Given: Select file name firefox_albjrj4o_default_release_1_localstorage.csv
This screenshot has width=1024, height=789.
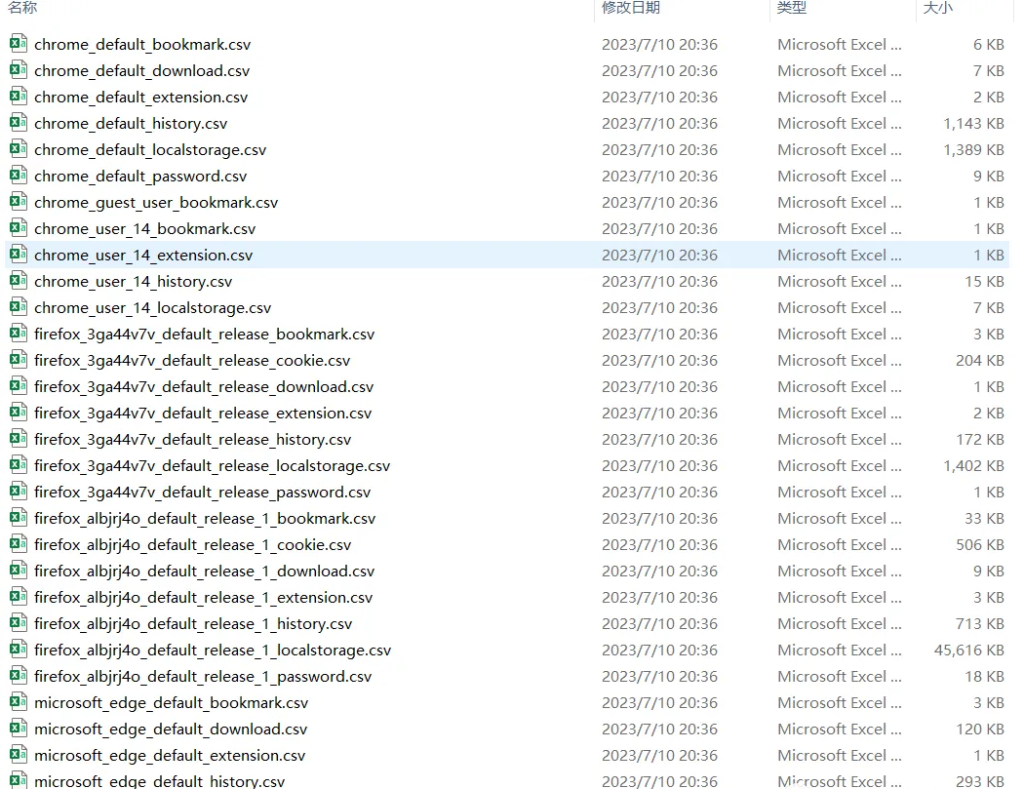Looking at the screenshot, I should point(213,651).
